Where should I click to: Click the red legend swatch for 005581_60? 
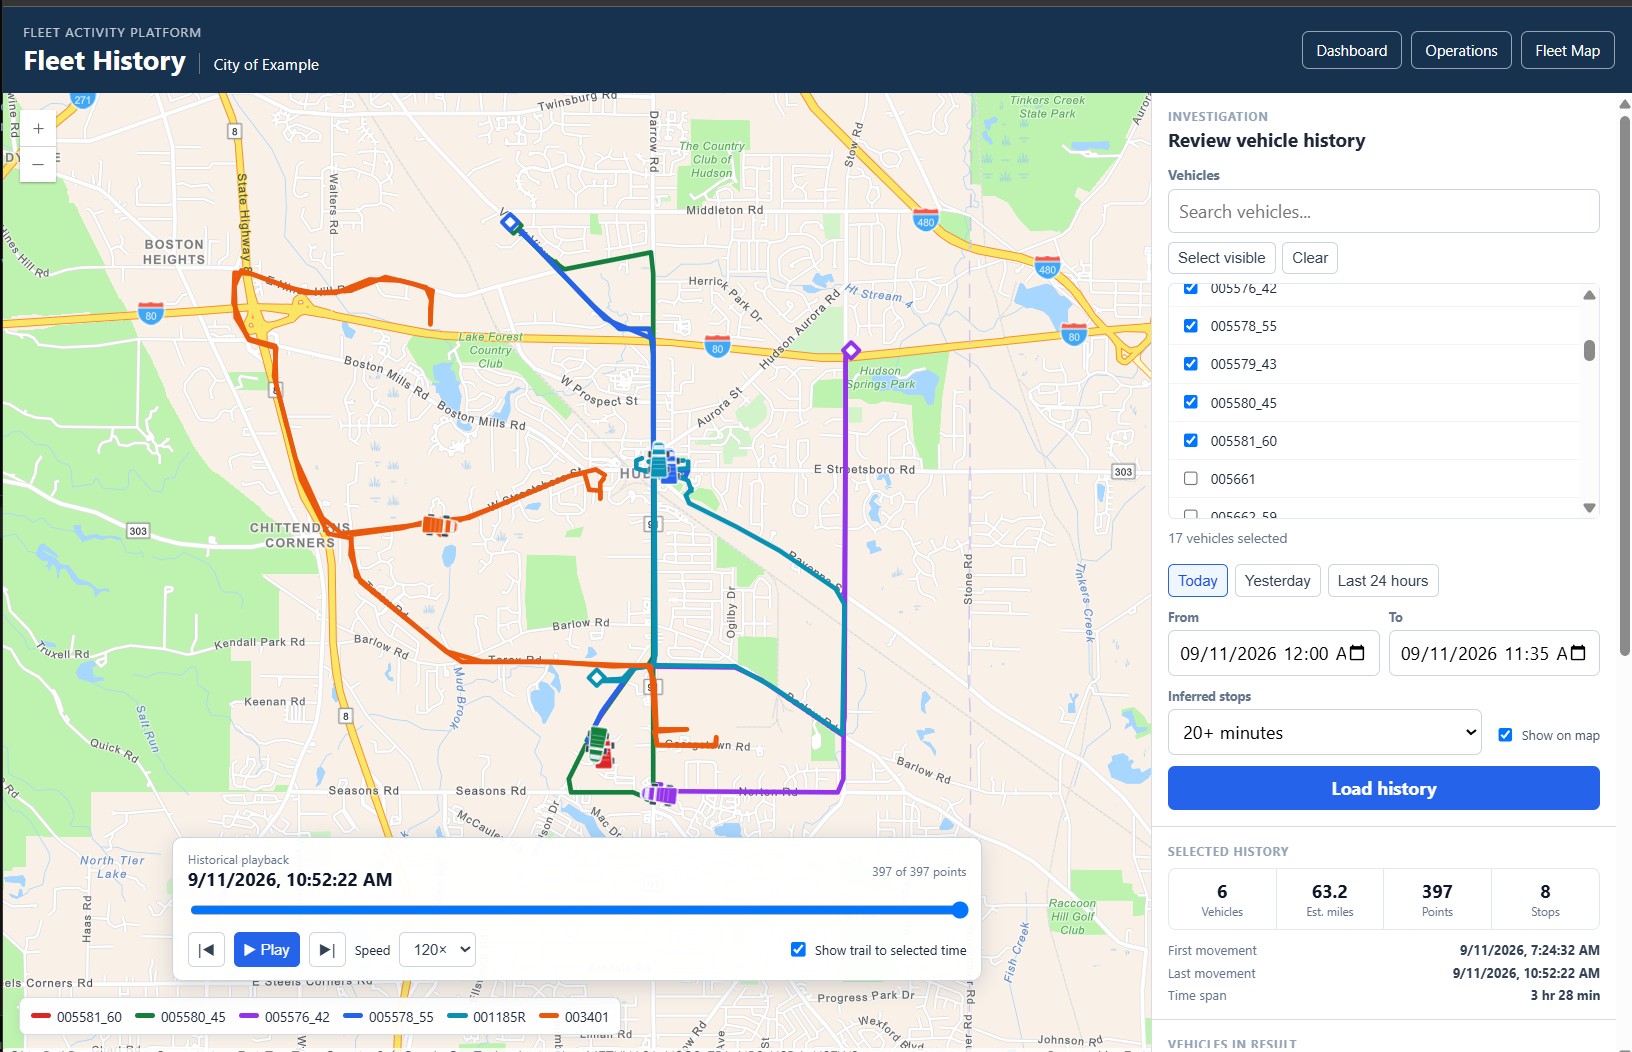click(x=41, y=1016)
